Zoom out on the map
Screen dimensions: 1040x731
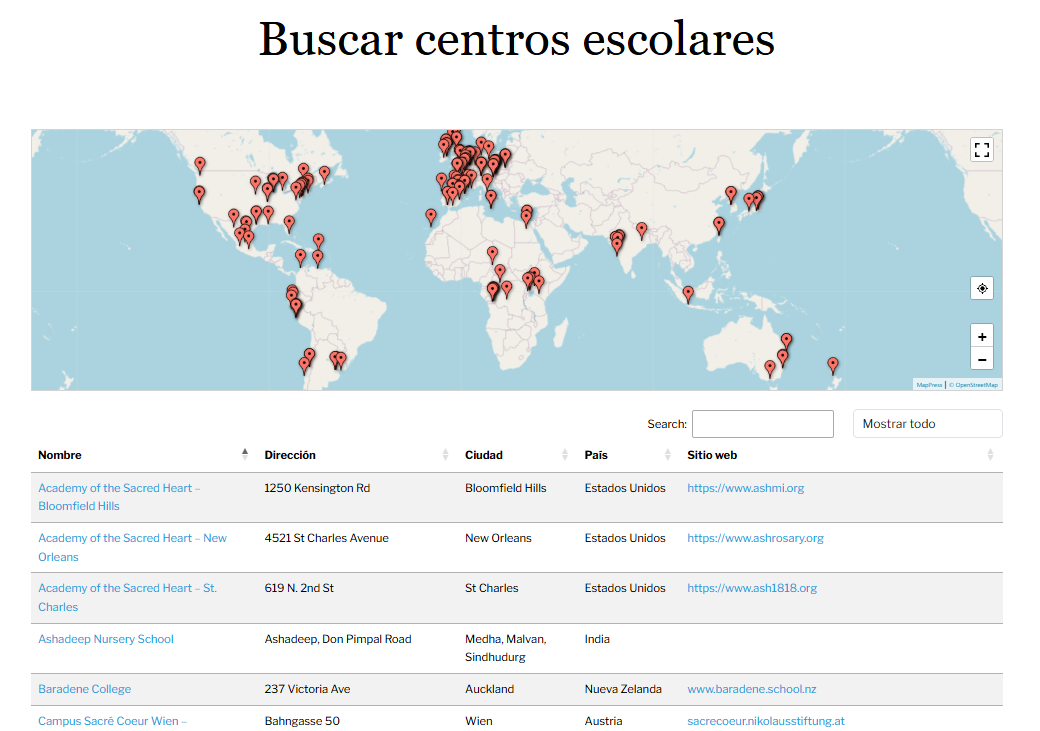coord(981,360)
